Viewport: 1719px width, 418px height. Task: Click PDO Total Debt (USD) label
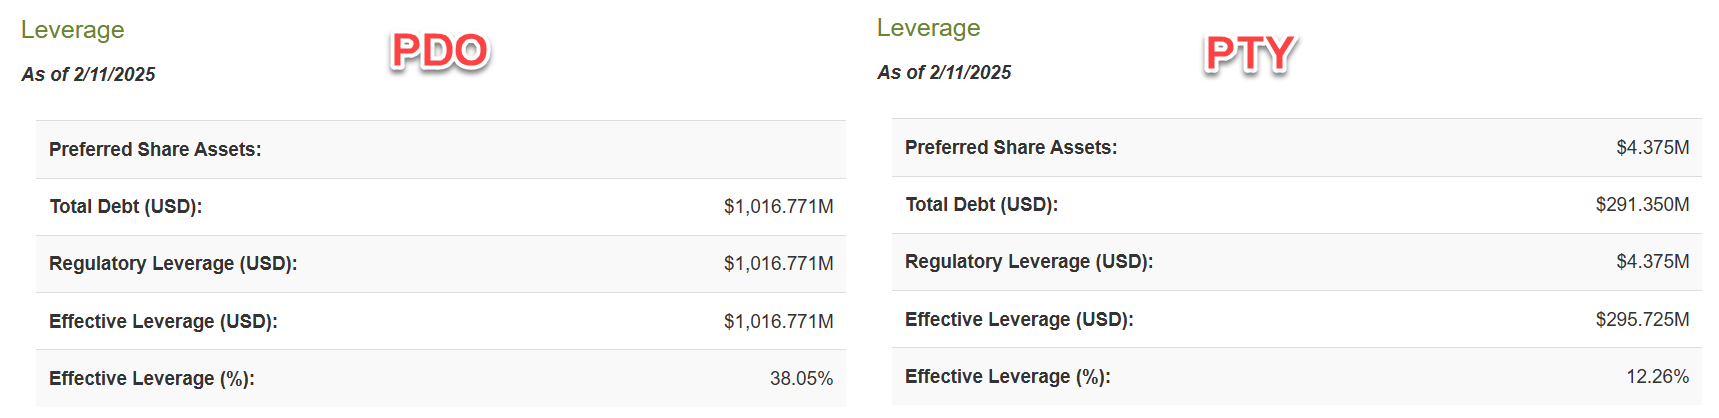coord(126,206)
